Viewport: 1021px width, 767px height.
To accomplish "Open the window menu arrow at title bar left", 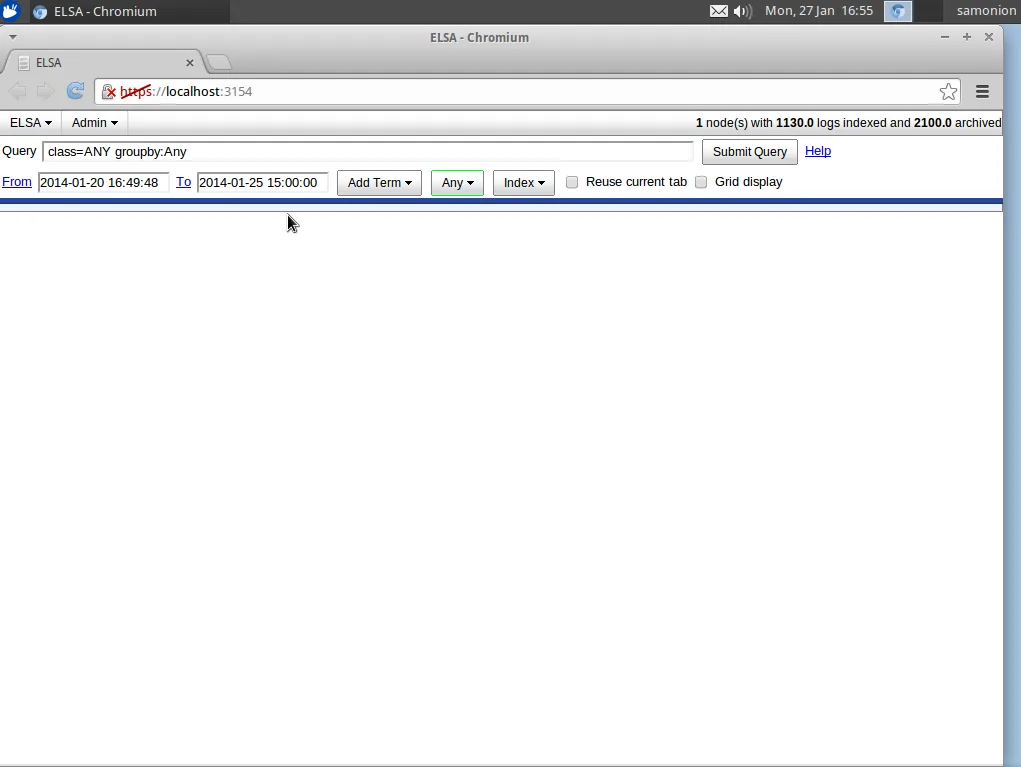I will click(12, 37).
